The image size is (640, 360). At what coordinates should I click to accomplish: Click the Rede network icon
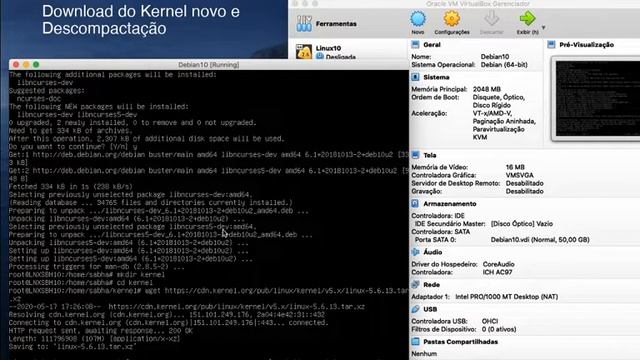coord(415,284)
